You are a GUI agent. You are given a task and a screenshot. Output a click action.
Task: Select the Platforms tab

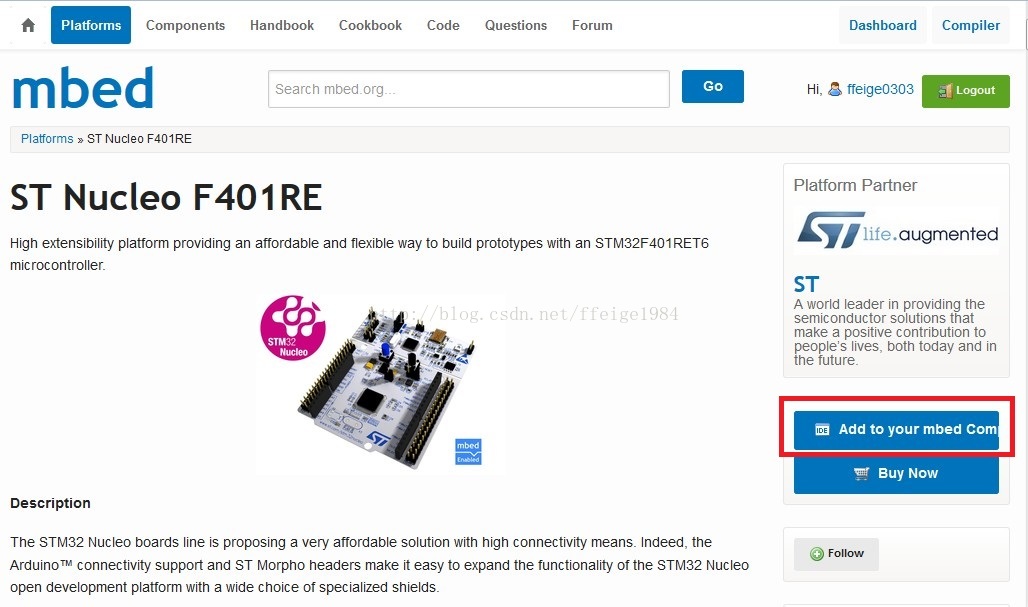(x=91, y=25)
